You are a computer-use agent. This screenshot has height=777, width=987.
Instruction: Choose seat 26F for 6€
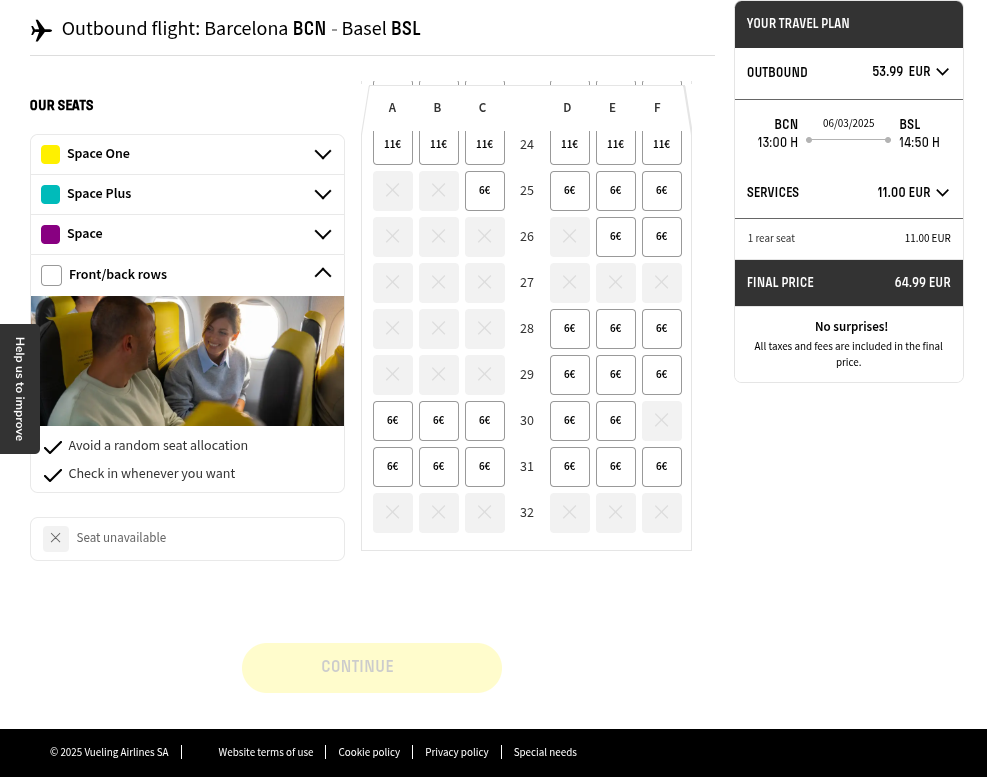pos(662,237)
